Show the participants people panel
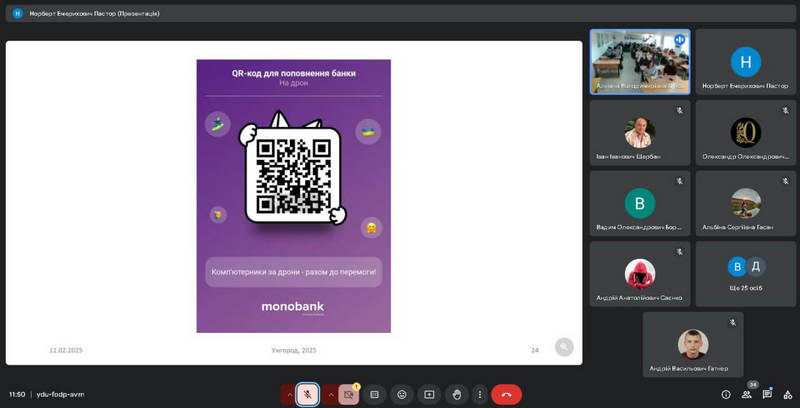 tap(746, 394)
